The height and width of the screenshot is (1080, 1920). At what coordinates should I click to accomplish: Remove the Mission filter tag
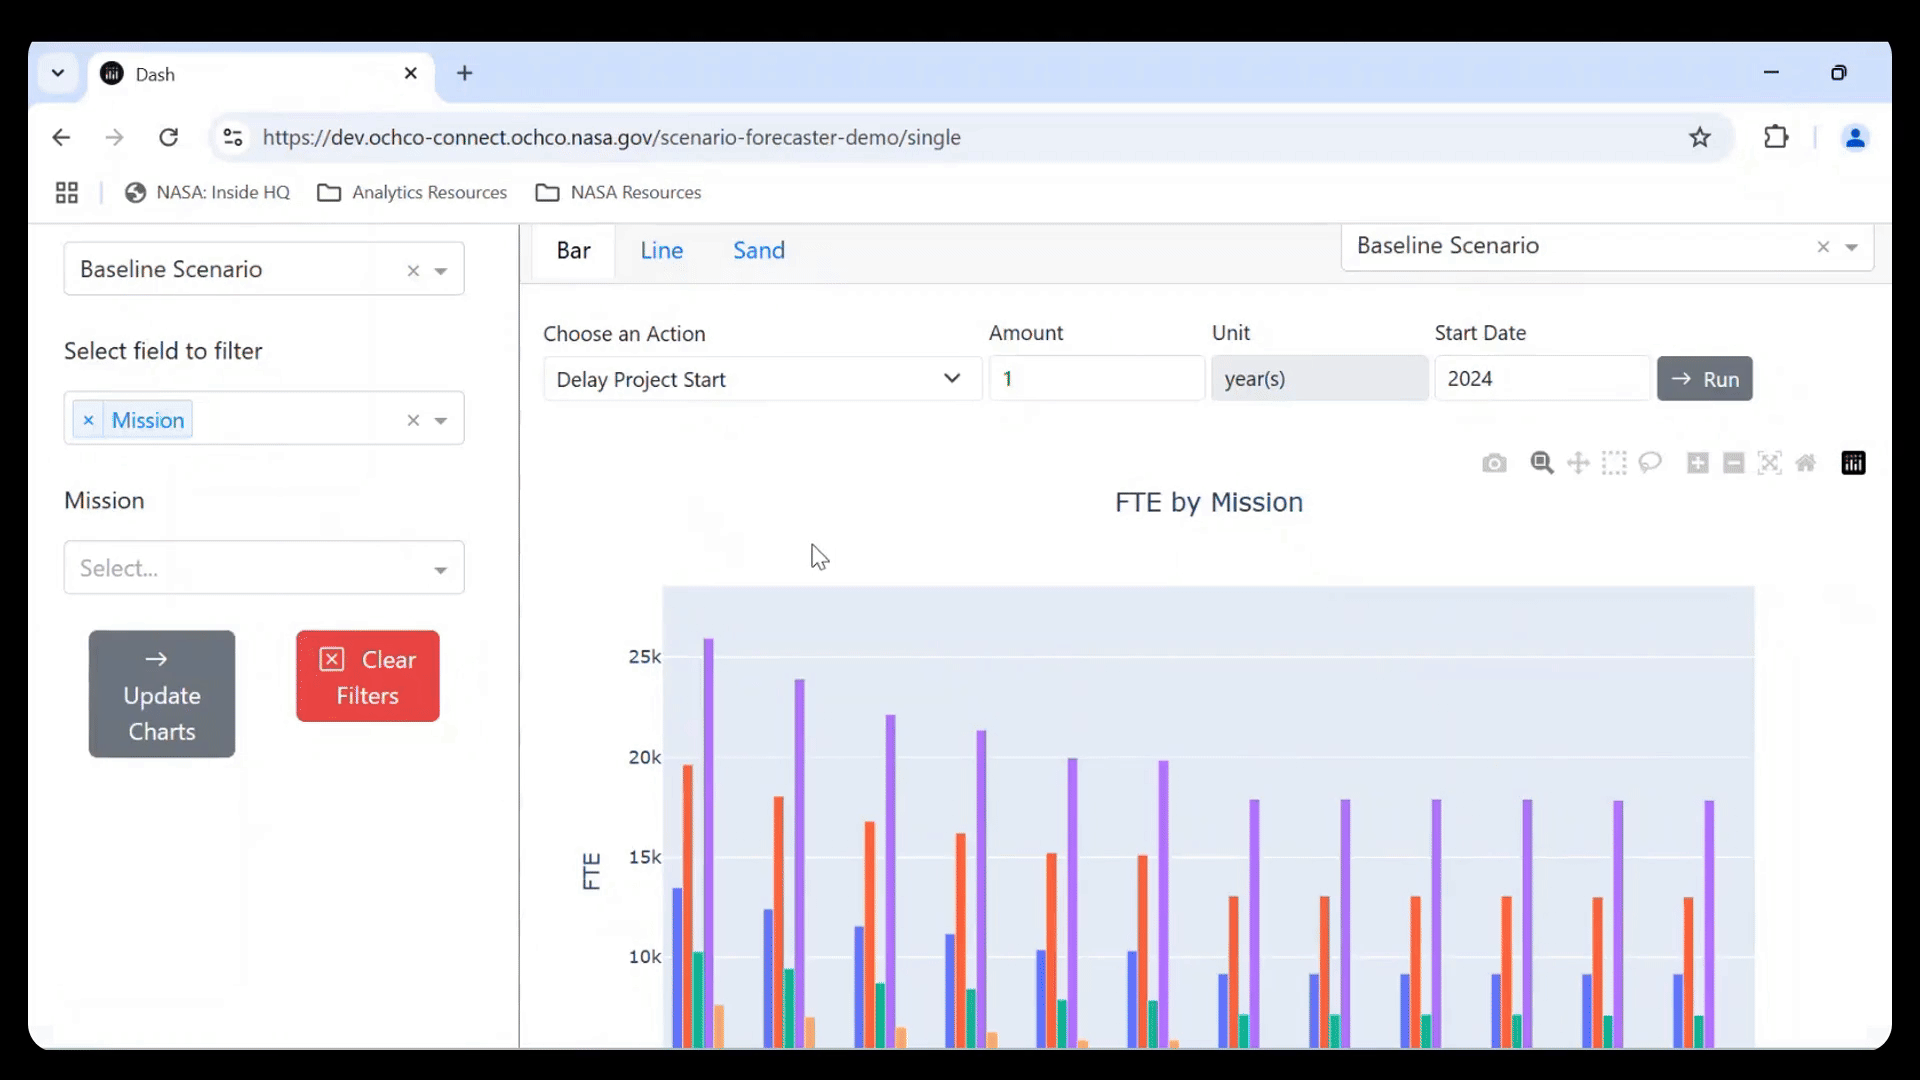pyautogui.click(x=88, y=420)
